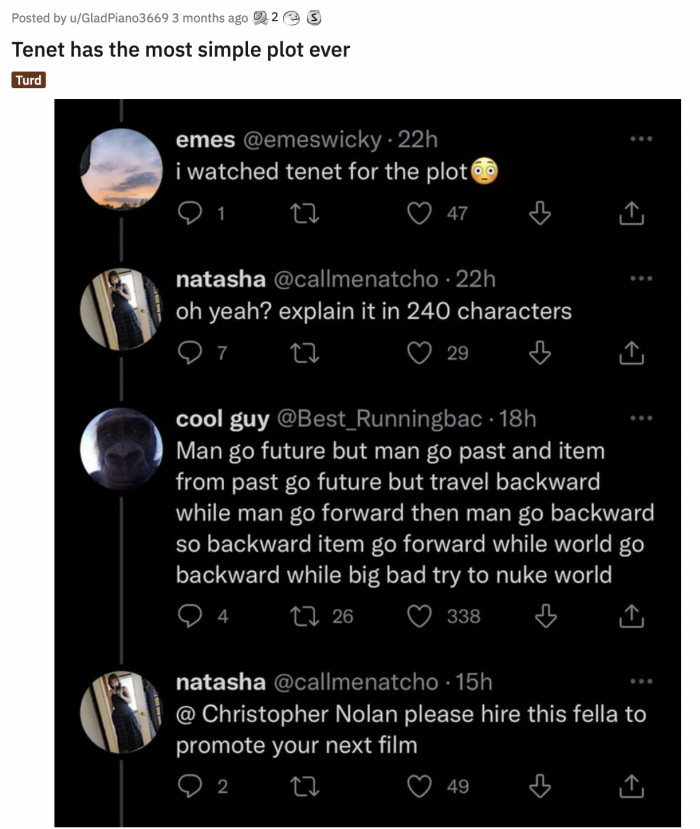The image size is (700, 829).
Task: Like natasha's Christopher Nolan tweet
Action: [x=421, y=787]
